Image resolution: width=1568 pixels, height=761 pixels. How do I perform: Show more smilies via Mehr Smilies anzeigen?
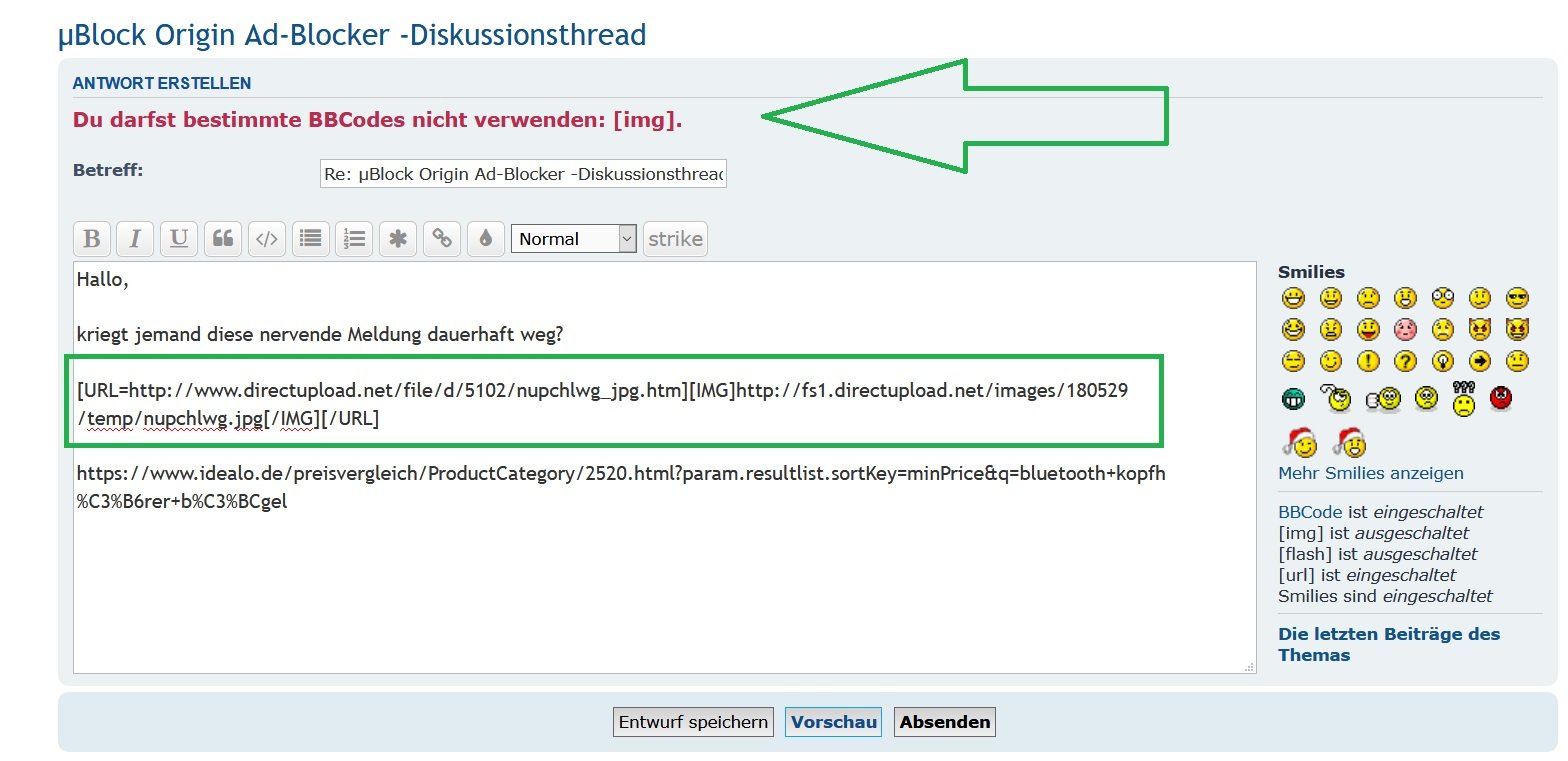(x=1371, y=473)
